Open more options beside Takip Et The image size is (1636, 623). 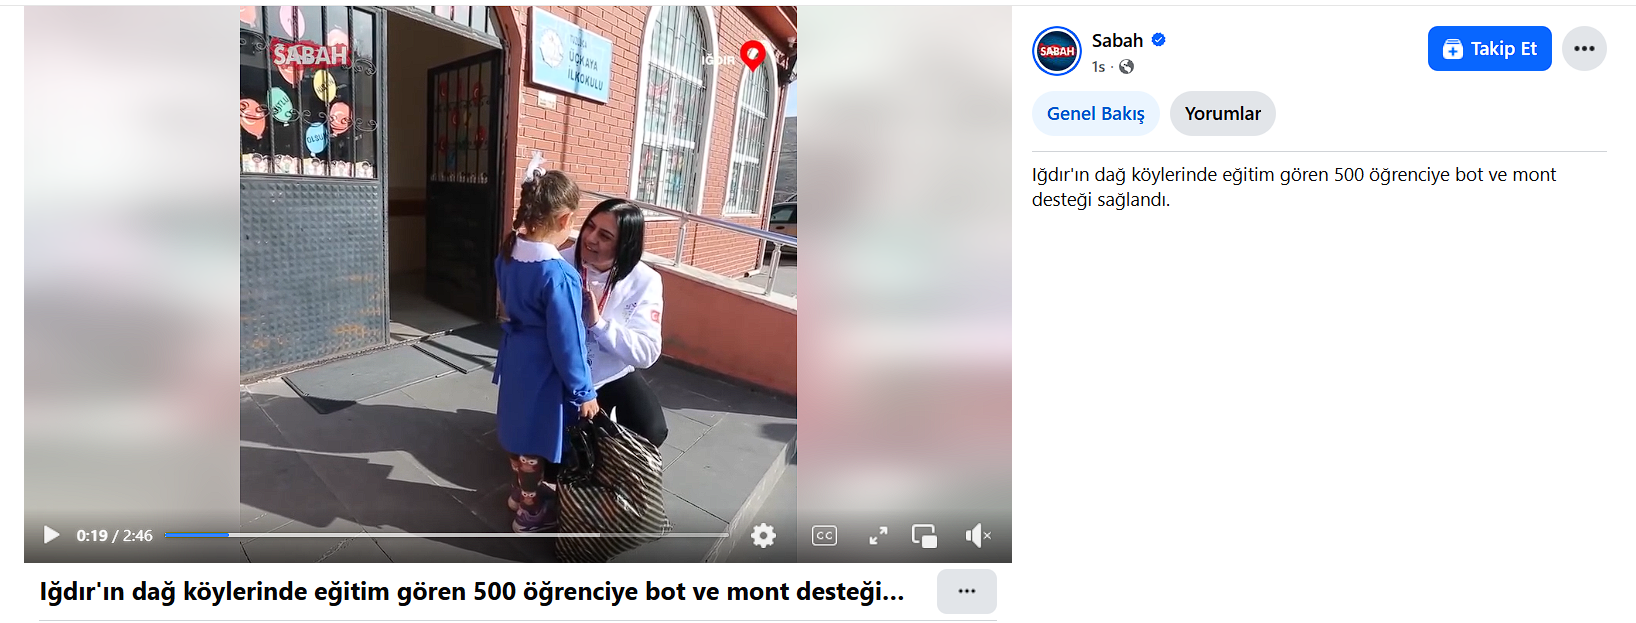1584,48
